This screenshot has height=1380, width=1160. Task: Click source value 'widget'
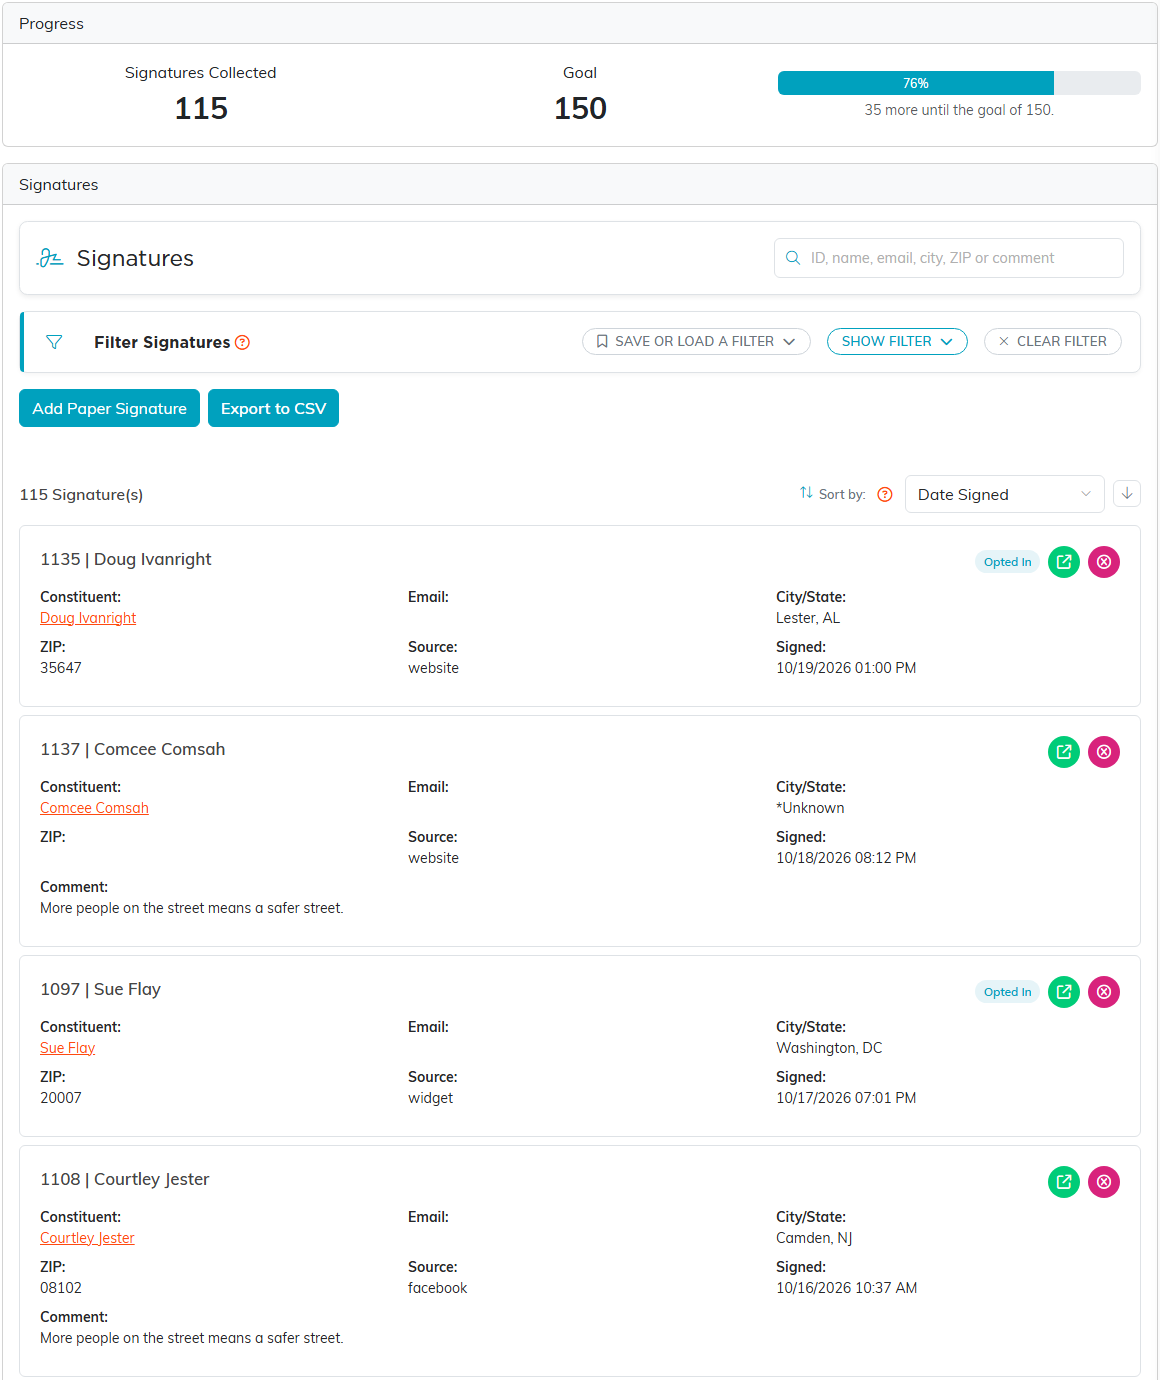click(x=430, y=1098)
